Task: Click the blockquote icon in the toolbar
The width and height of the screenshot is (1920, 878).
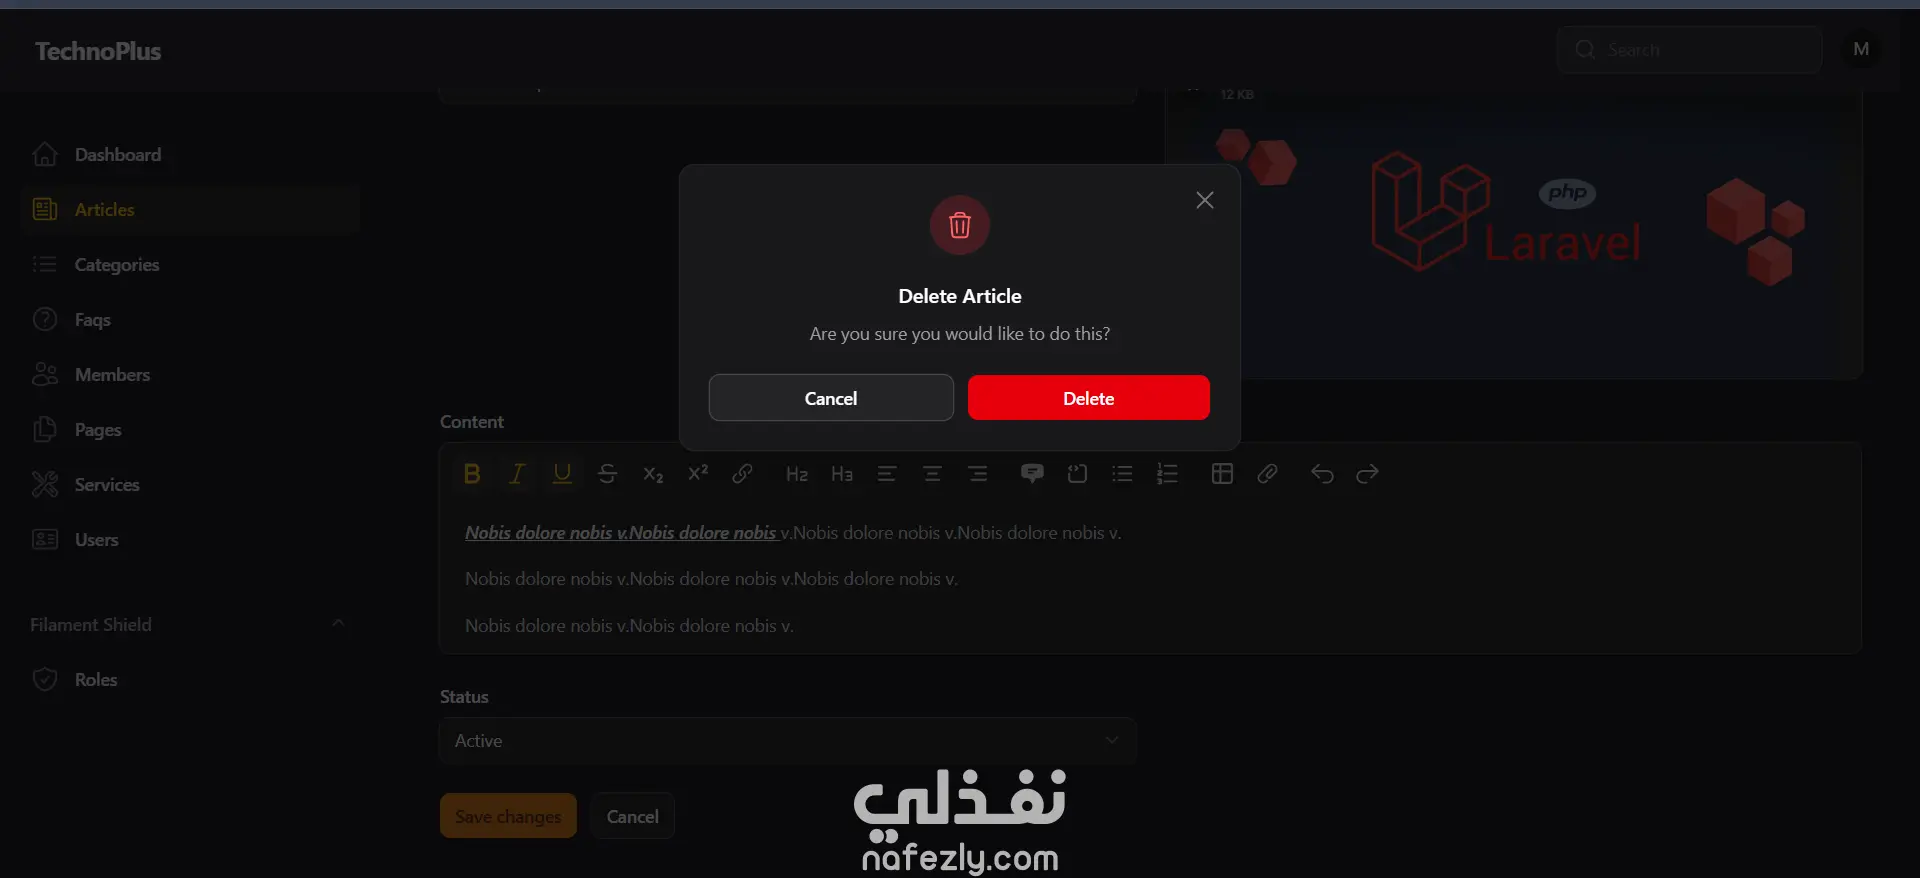Action: (x=1032, y=474)
